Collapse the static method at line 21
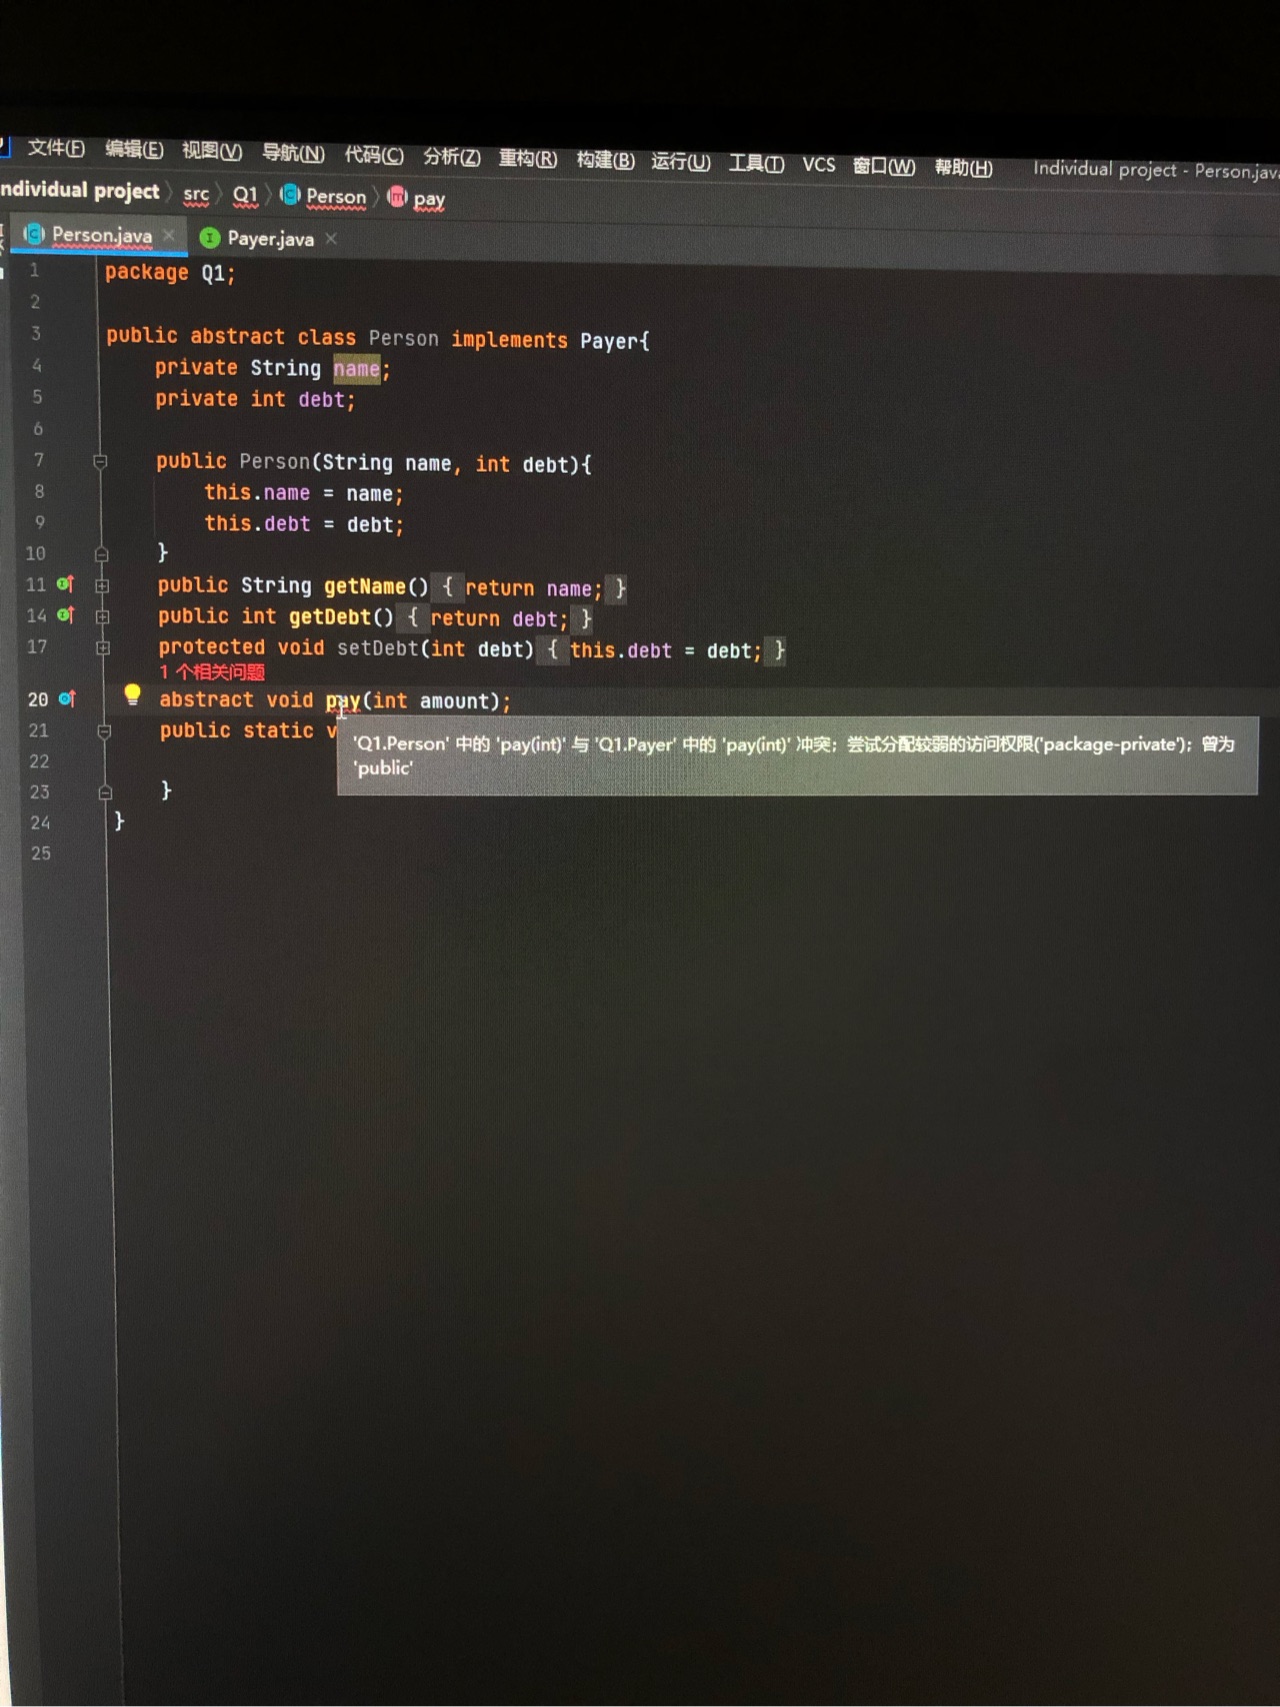The height and width of the screenshot is (1707, 1280). [104, 731]
